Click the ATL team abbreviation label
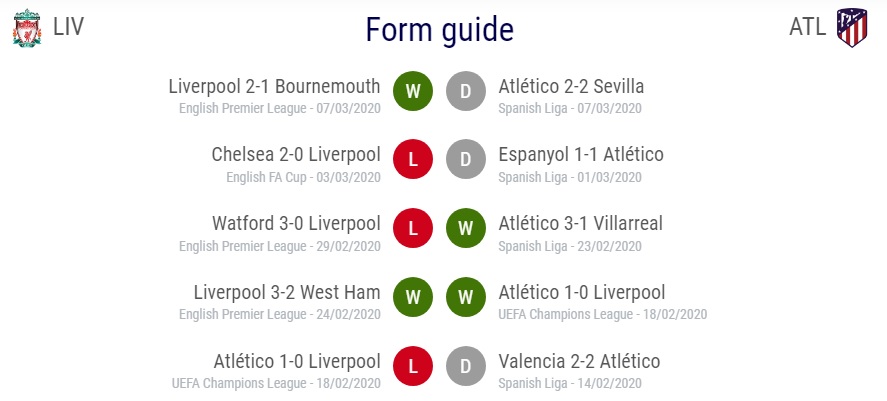This screenshot has height=401, width=887. coord(808,27)
